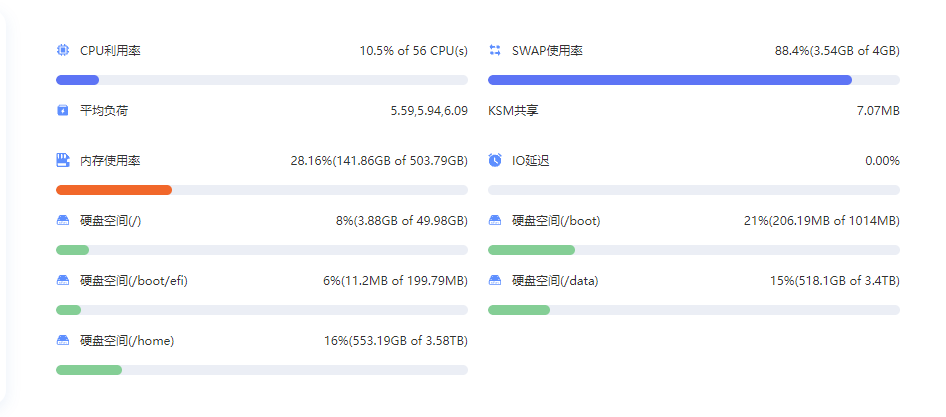Click the CPU利用率 chip icon

63,50
